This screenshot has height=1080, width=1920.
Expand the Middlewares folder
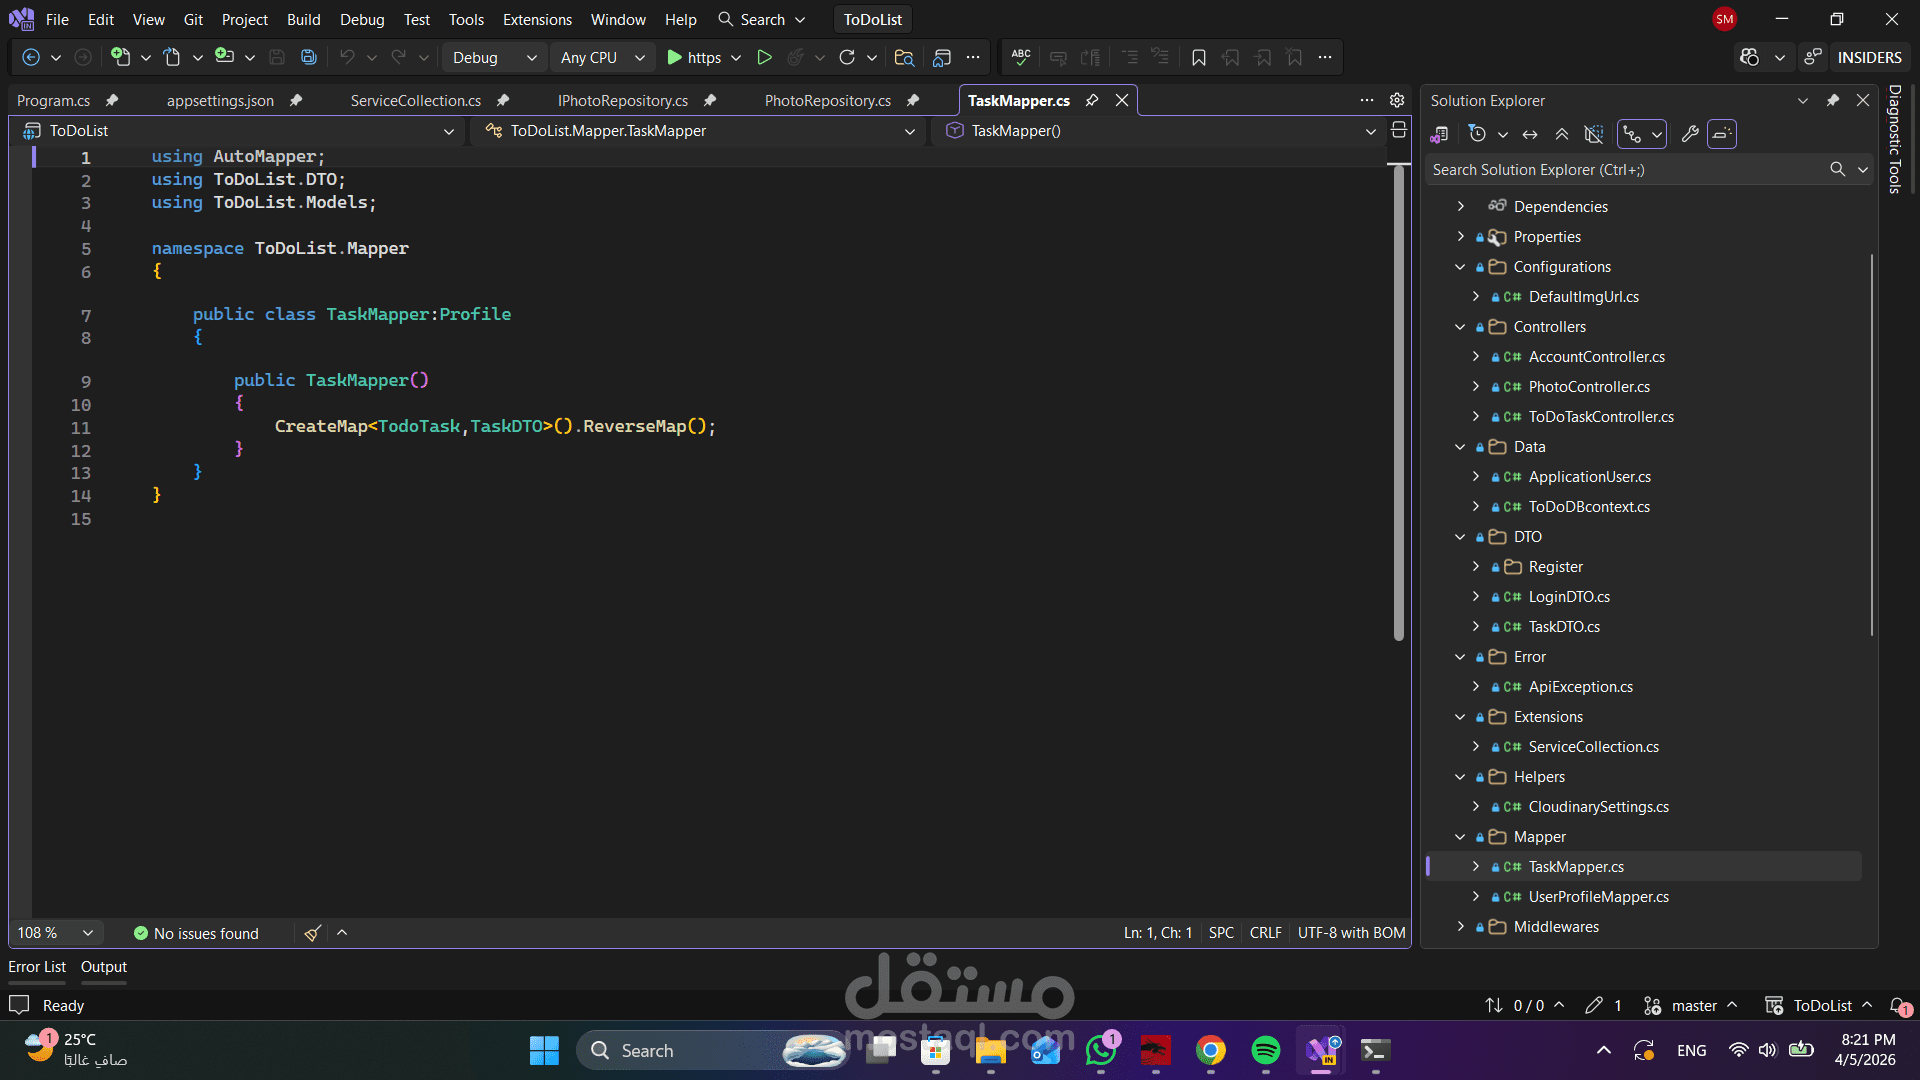[x=1460, y=927]
